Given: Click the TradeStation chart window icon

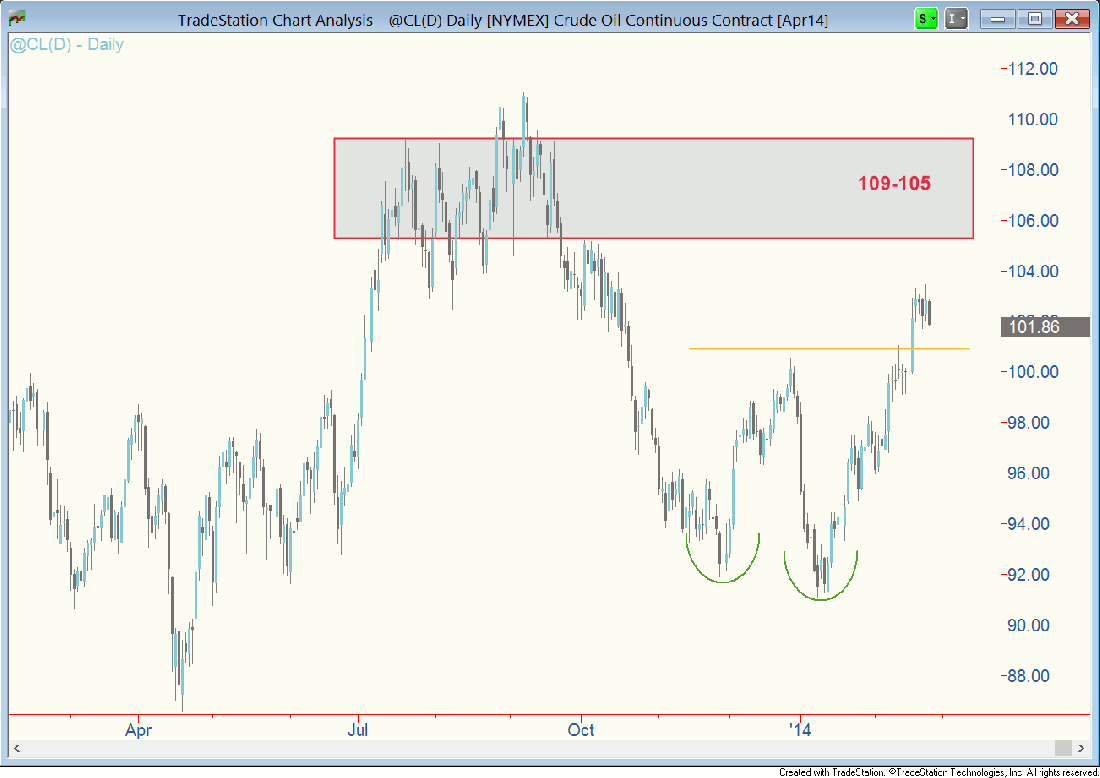Looking at the screenshot, I should (x=16, y=18).
